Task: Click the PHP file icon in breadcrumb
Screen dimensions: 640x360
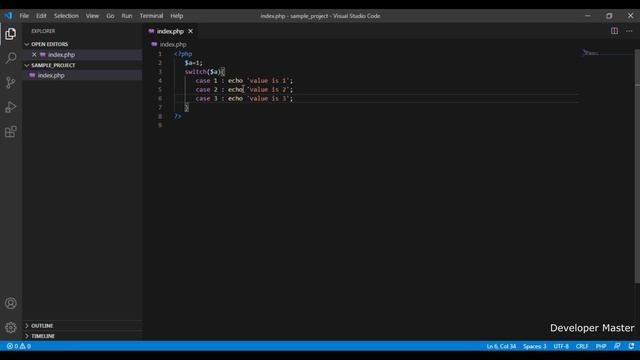Action: (x=154, y=44)
